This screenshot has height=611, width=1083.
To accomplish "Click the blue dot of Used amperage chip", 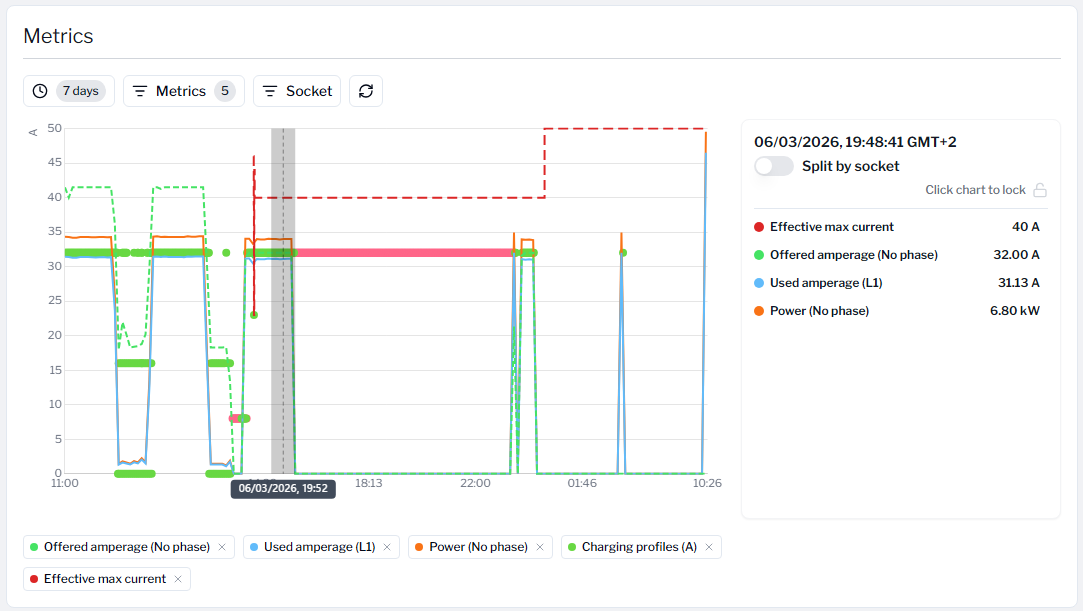I will pos(254,547).
